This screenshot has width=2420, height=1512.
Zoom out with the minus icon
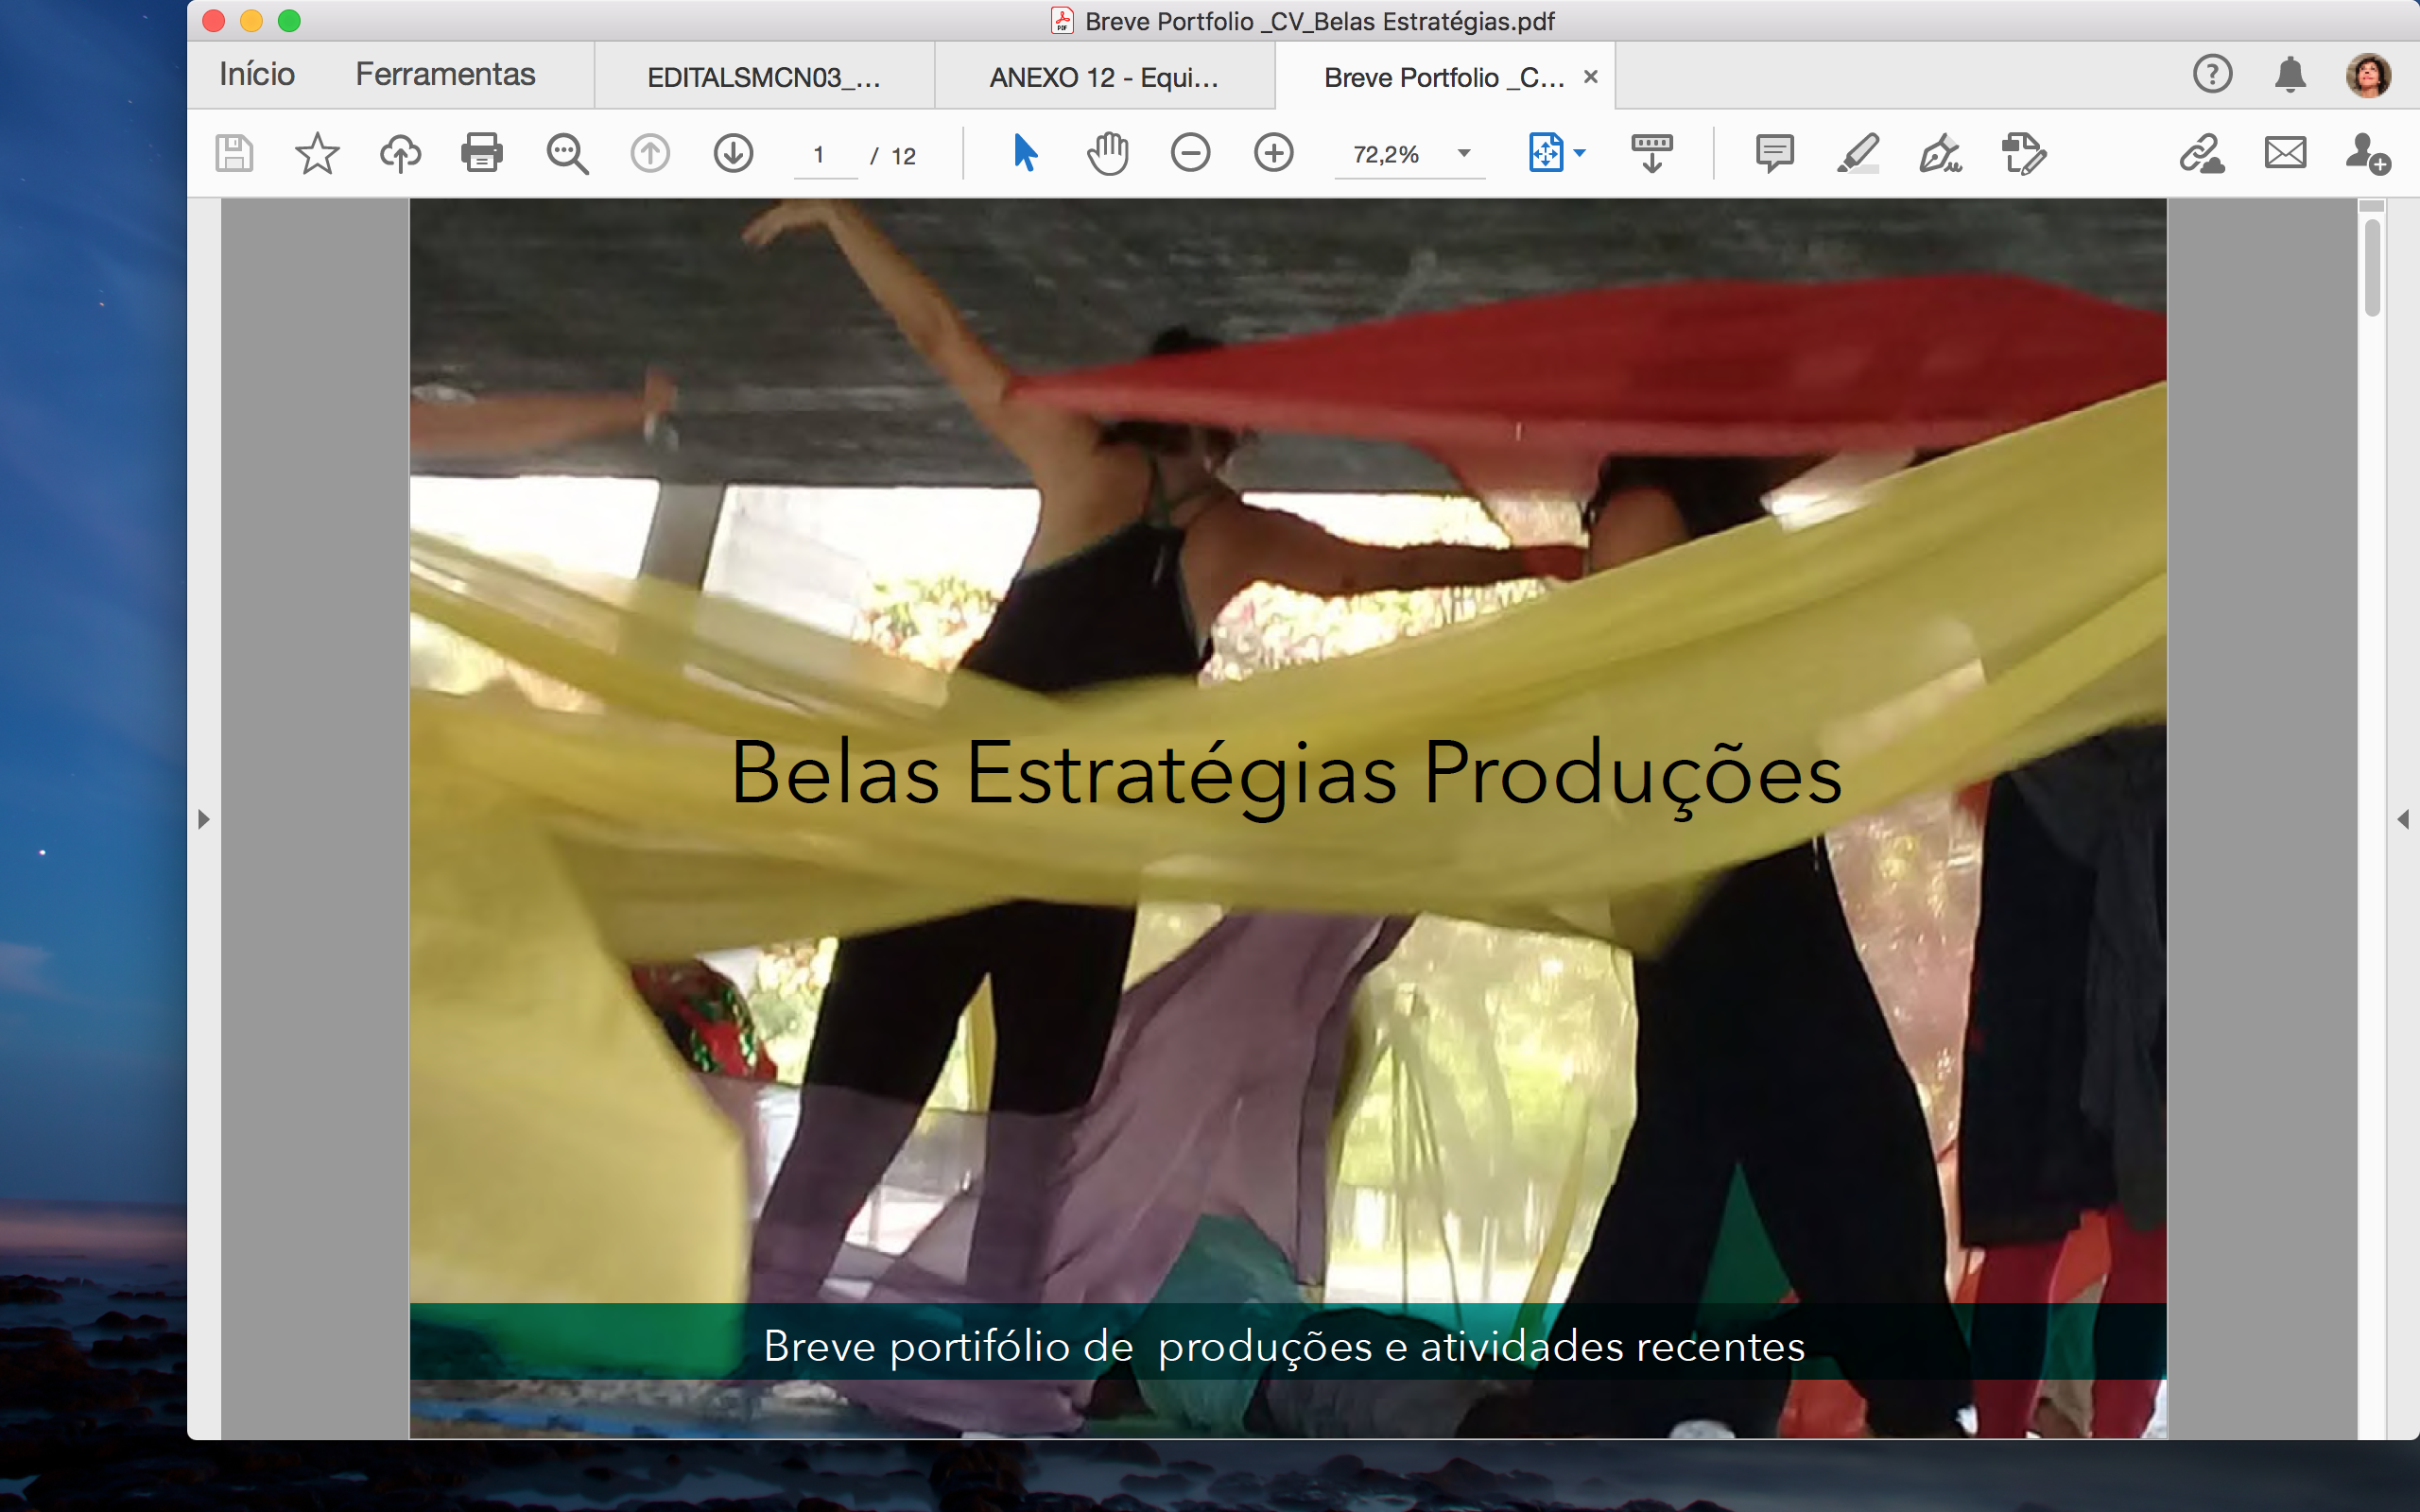(1190, 154)
